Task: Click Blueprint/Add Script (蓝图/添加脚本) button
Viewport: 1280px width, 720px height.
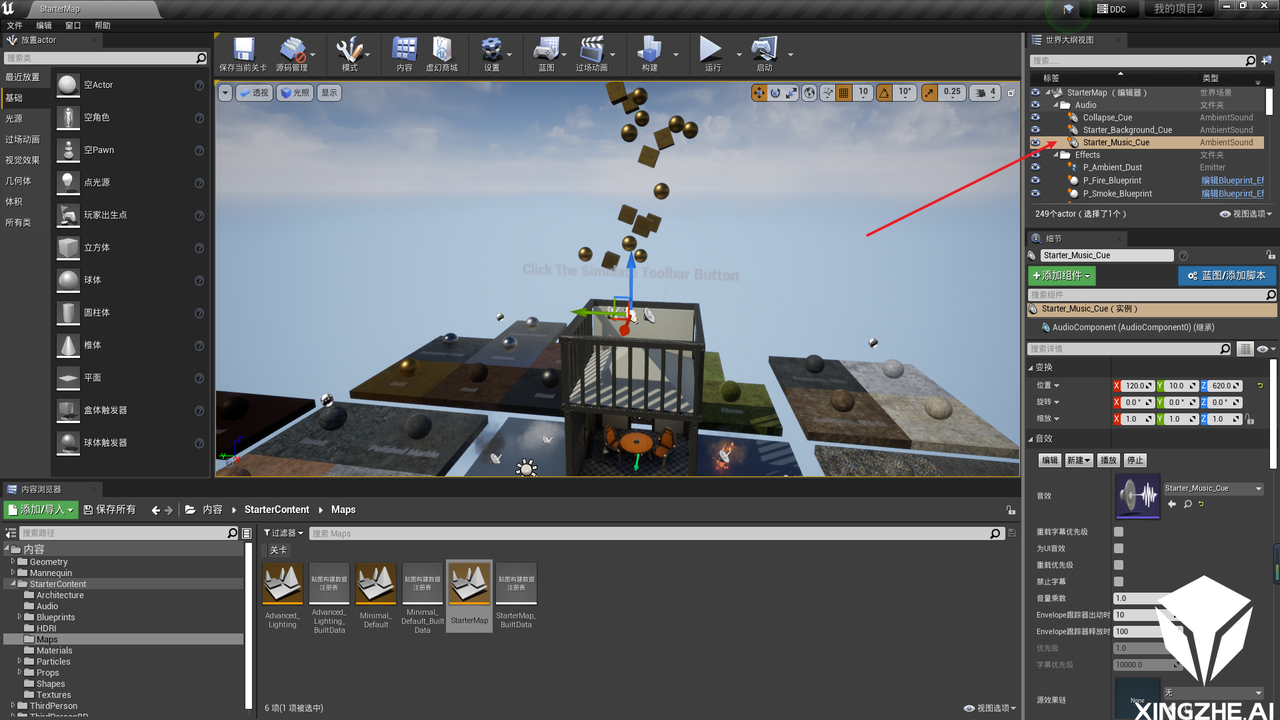Action: [x=1227, y=275]
